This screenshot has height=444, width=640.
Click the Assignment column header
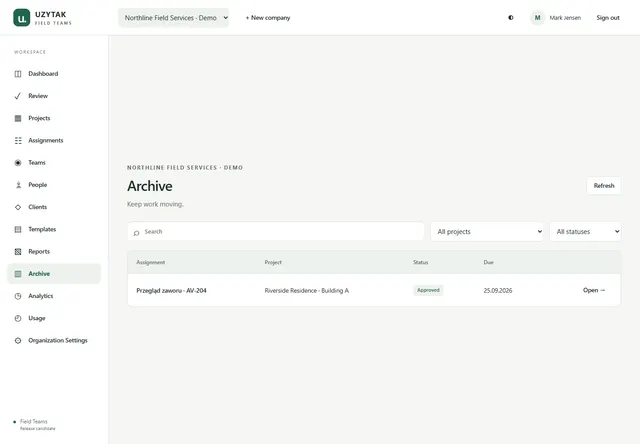(x=151, y=262)
